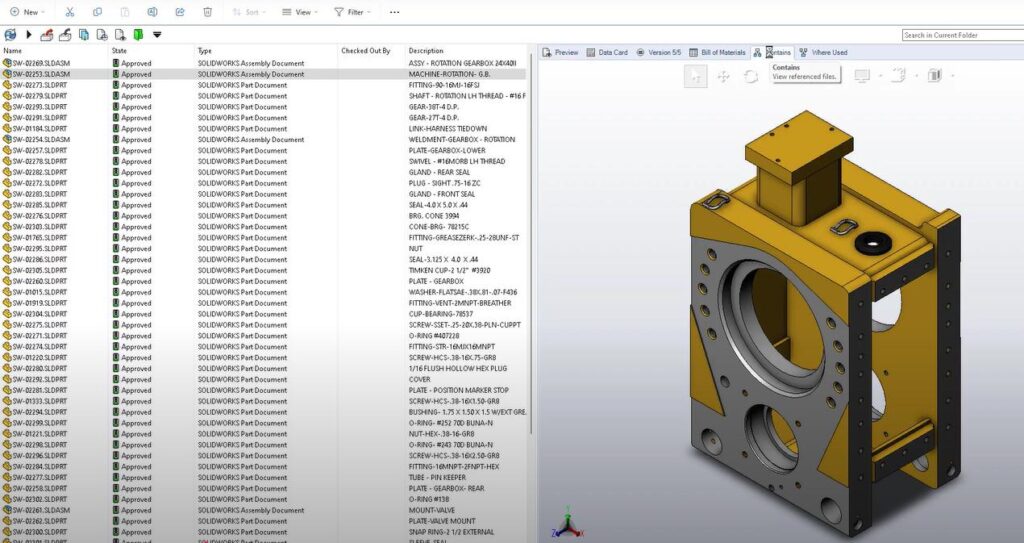The height and width of the screenshot is (543, 1024).
Task: Click the Share icon in Explorer toolbar
Action: [x=179, y=12]
